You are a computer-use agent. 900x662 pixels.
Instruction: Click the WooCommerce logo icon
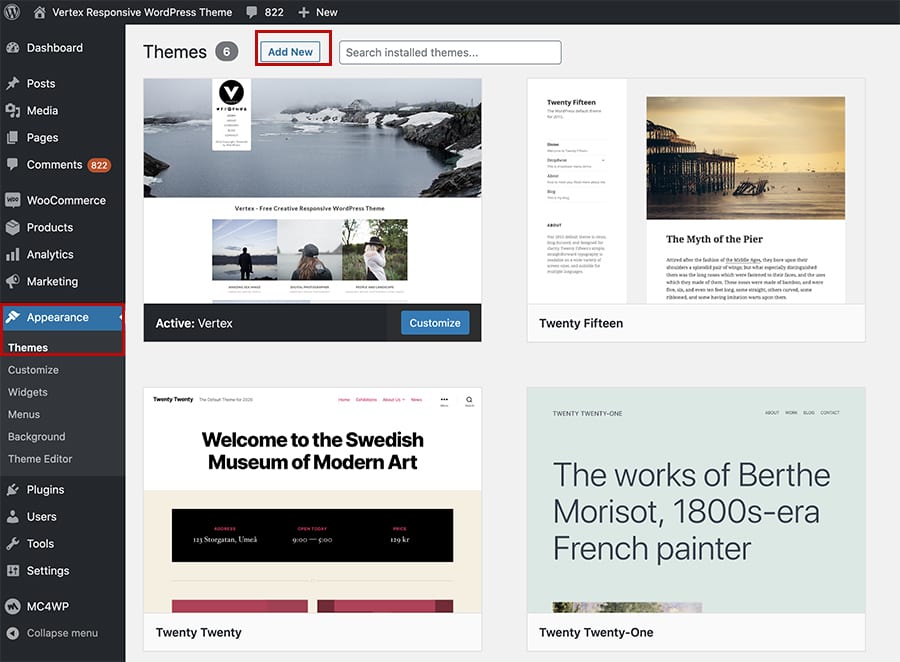[x=13, y=200]
